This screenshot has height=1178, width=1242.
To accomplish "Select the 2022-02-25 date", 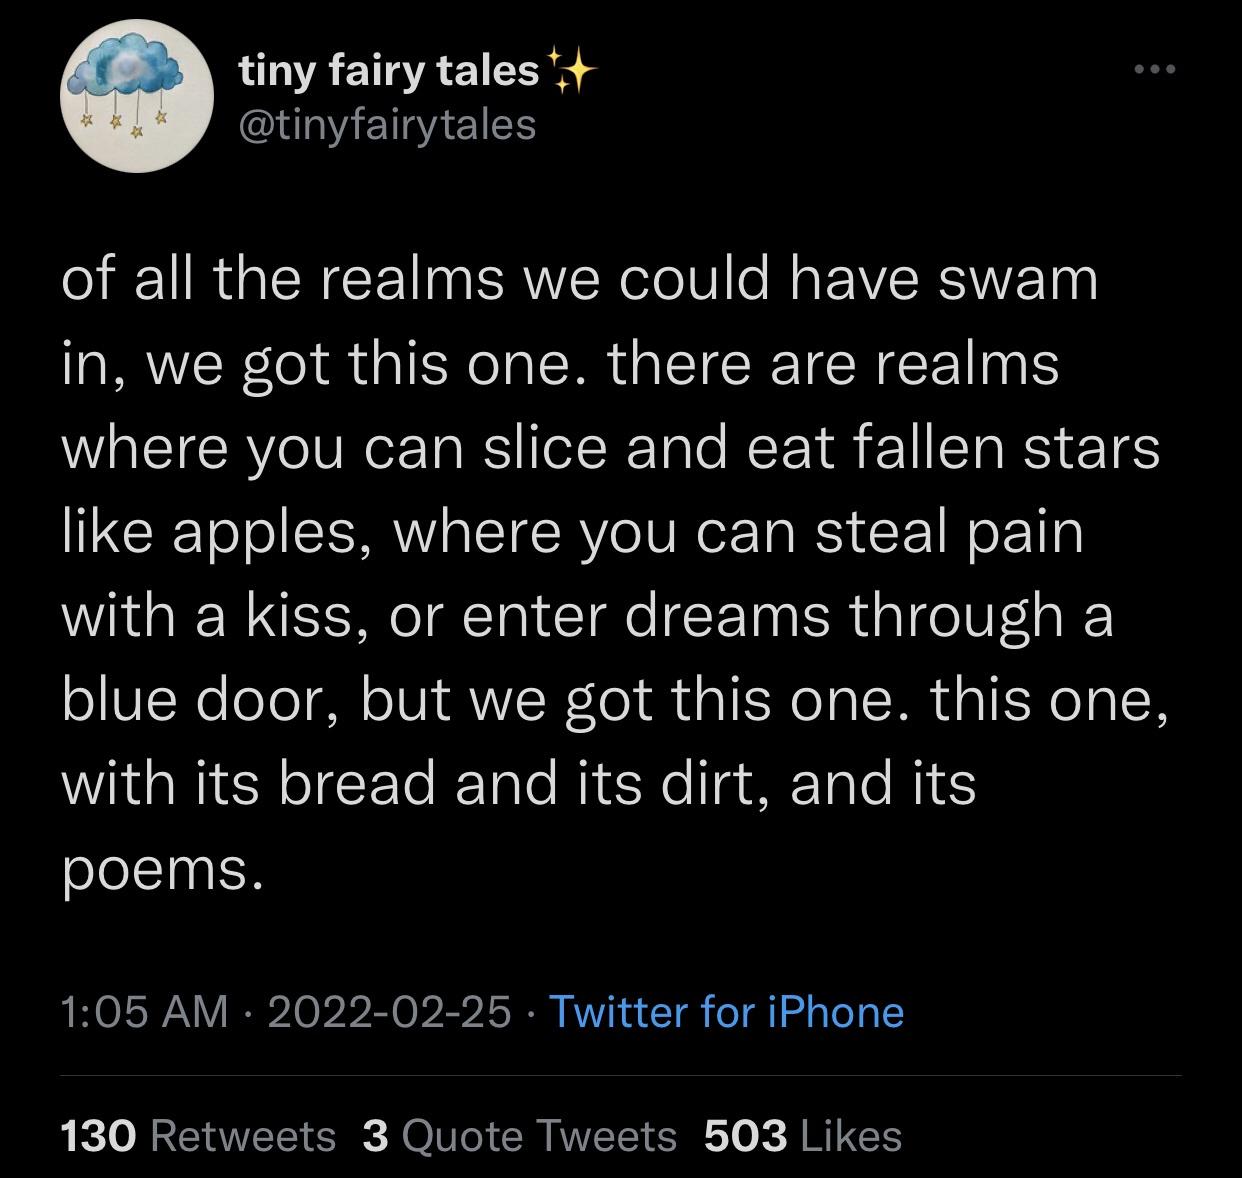I will (x=388, y=1011).
